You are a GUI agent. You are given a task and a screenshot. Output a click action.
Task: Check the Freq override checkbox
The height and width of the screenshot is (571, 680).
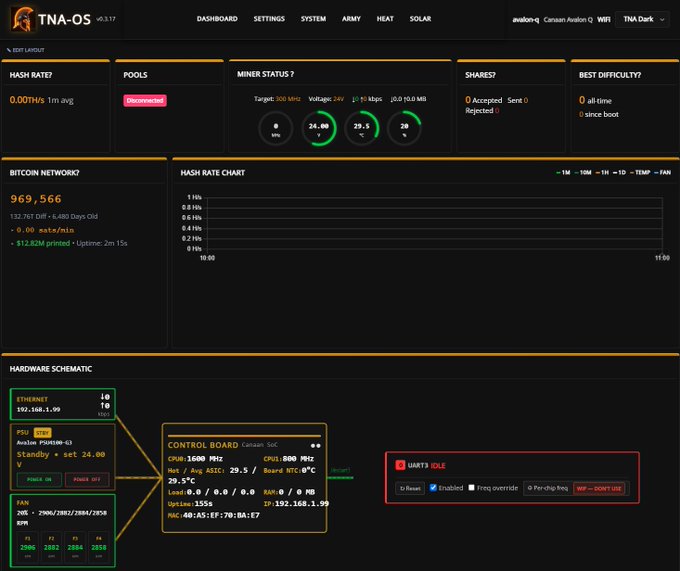[x=471, y=488]
